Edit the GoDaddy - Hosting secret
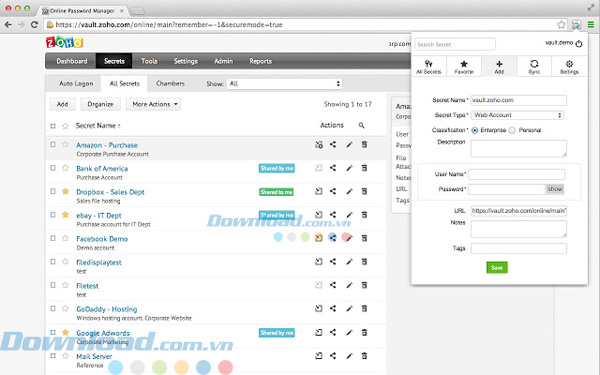Image resolution: width=600 pixels, height=375 pixels. [349, 308]
